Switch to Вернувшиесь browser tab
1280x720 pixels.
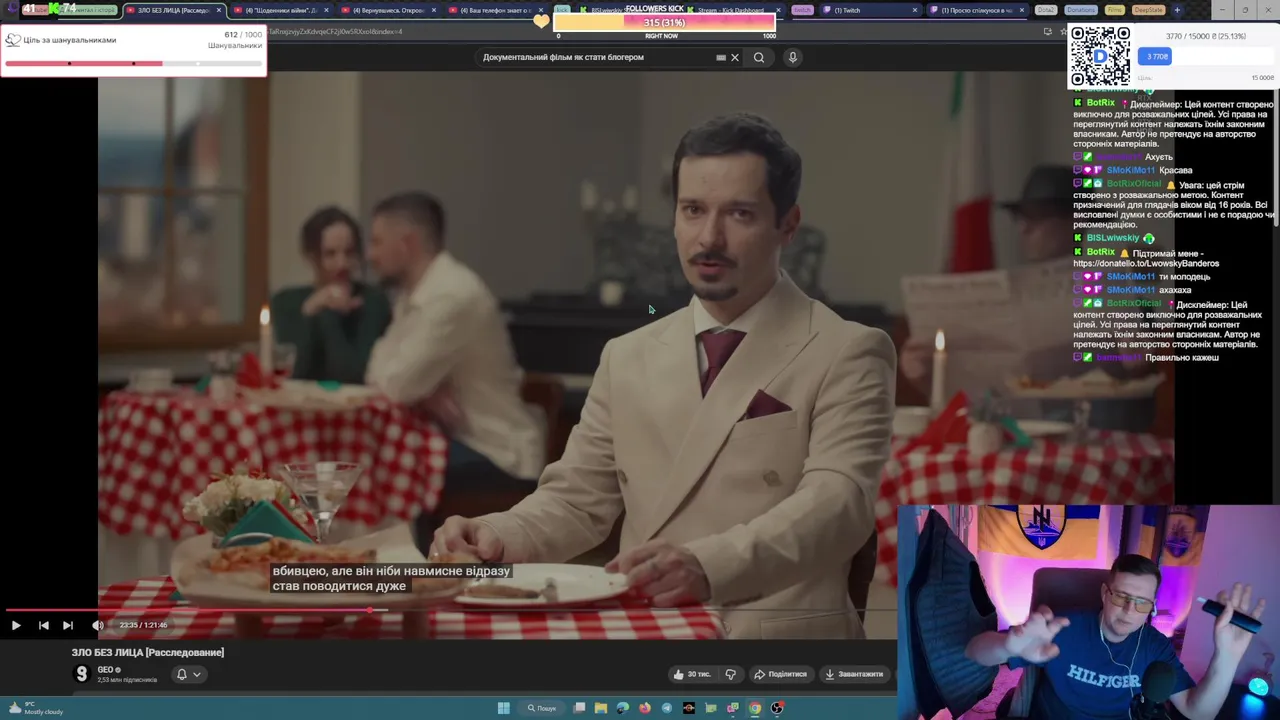388,10
